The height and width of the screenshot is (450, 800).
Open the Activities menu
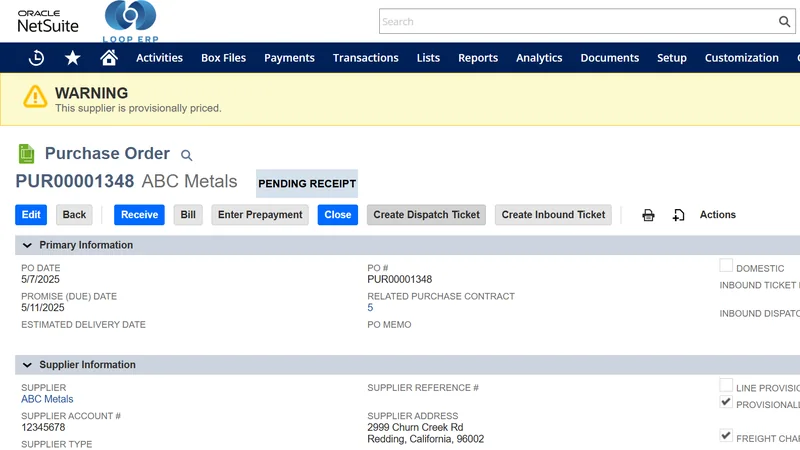pos(159,58)
